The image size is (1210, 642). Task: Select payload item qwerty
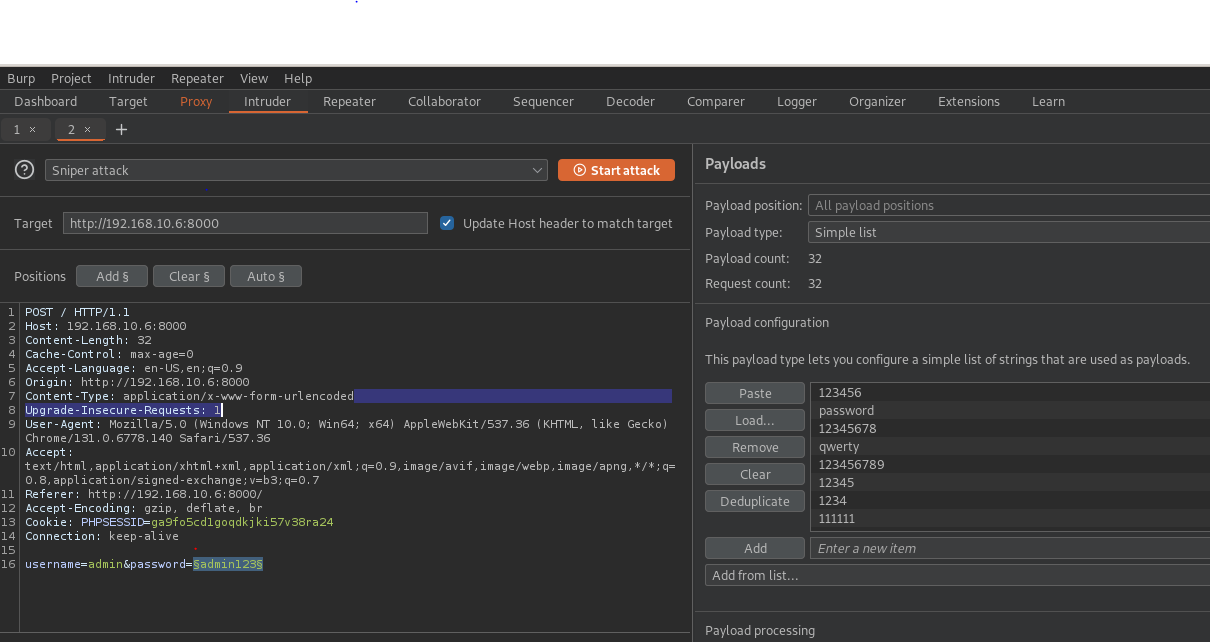(x=1010, y=447)
